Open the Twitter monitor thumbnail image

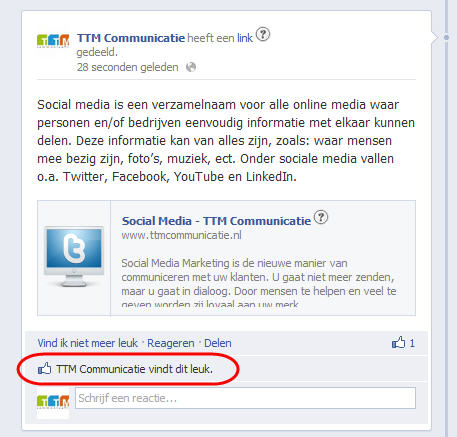coord(74,257)
